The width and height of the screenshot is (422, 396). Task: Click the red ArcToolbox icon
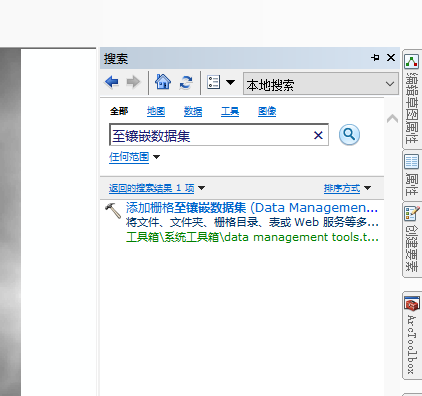[412, 304]
